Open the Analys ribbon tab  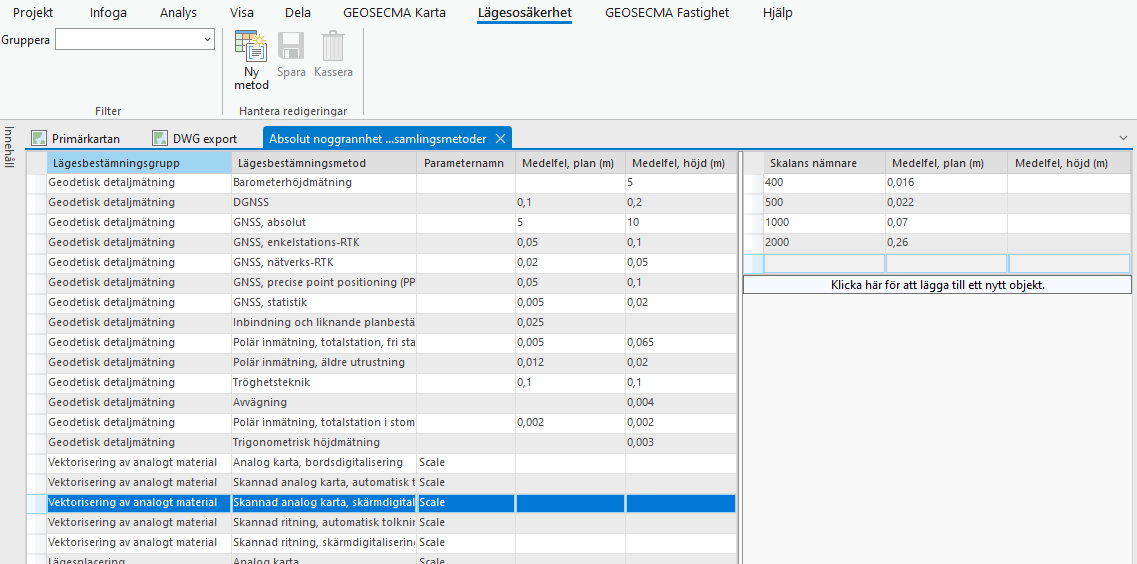178,13
